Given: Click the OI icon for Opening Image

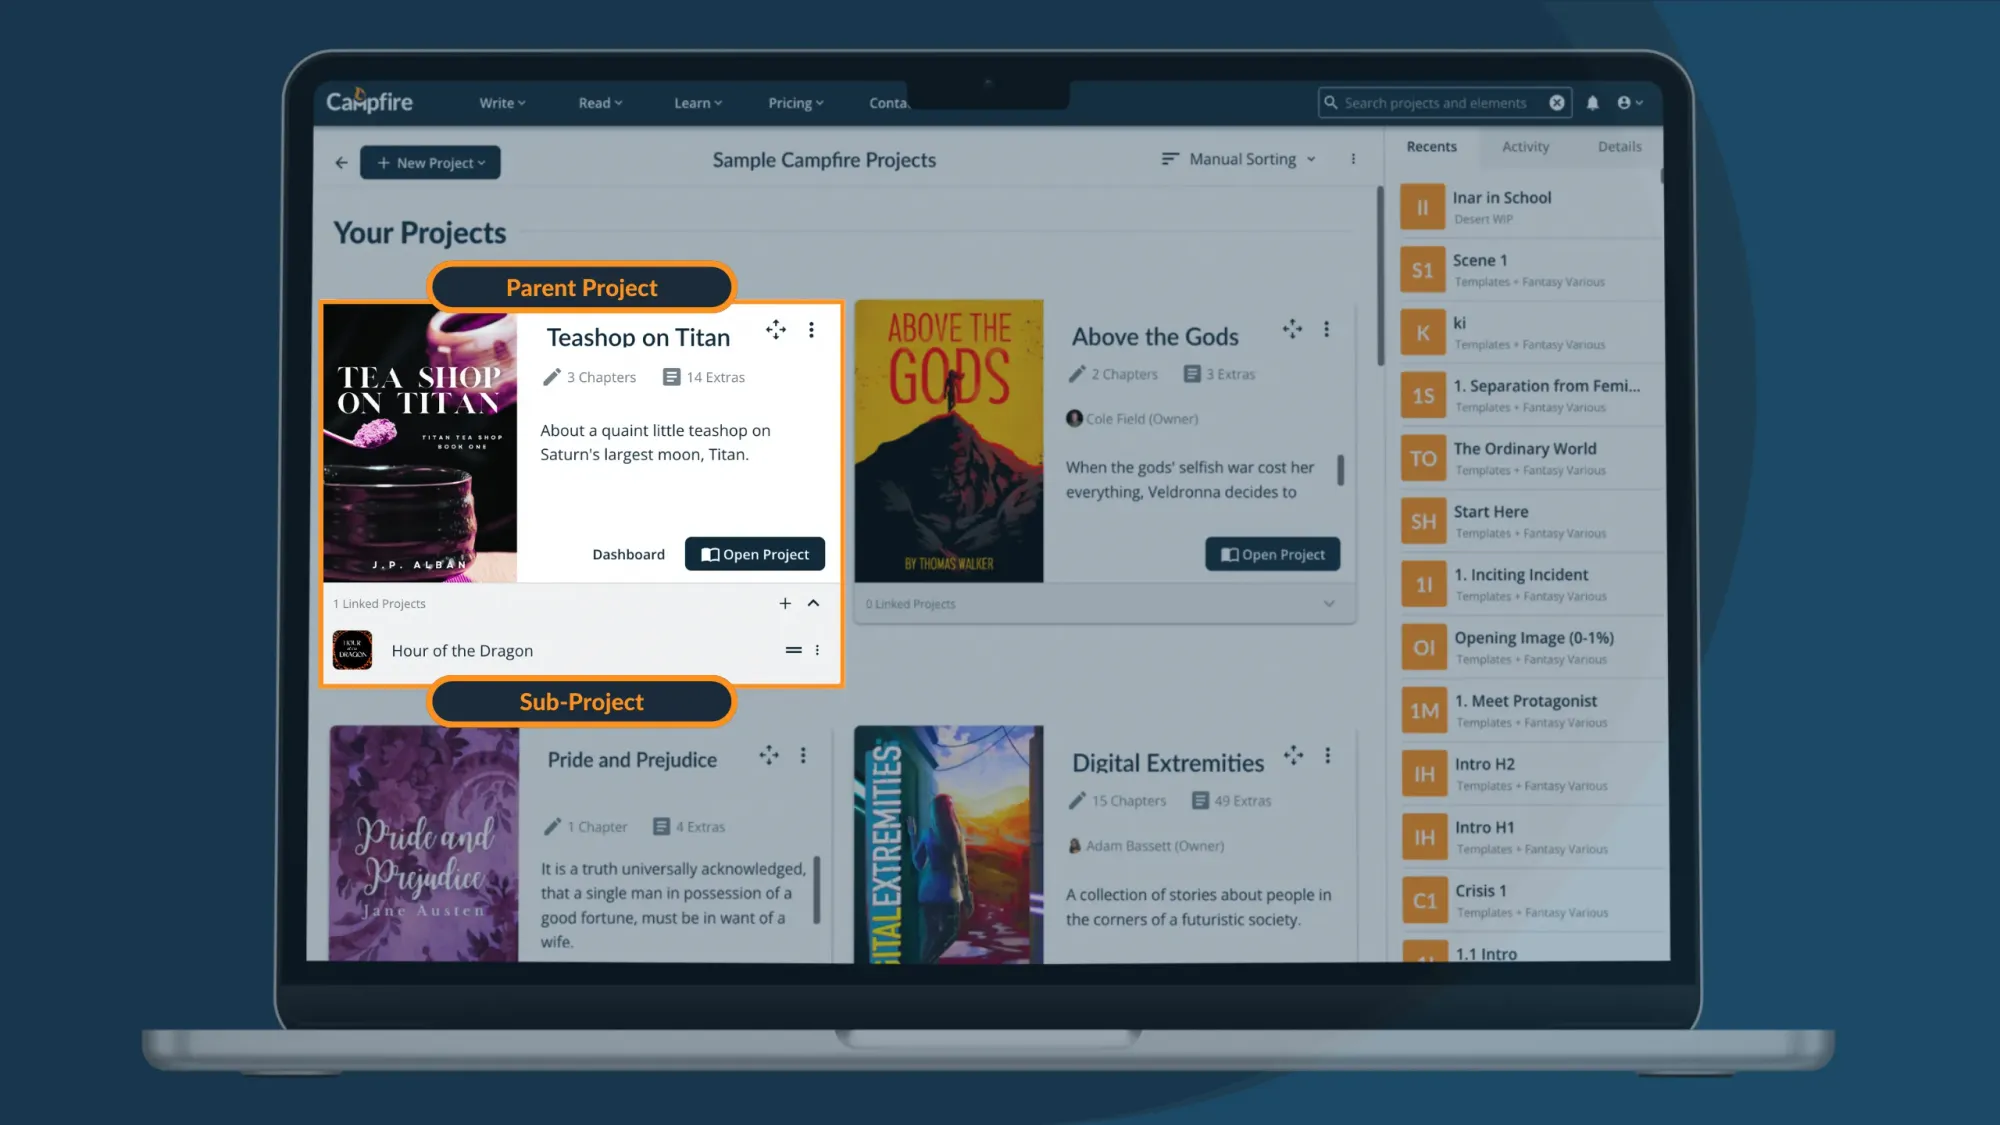Looking at the screenshot, I should point(1424,648).
